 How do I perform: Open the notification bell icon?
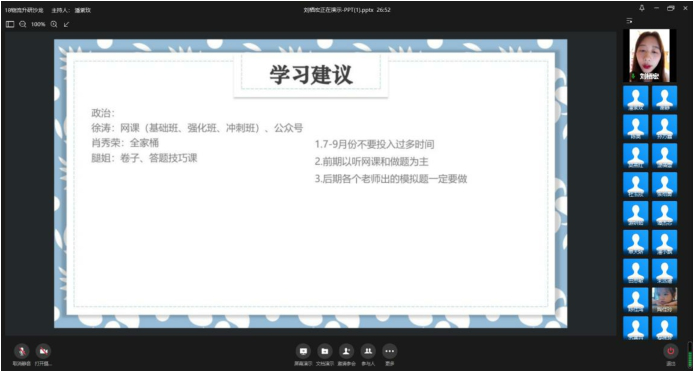pyautogui.click(x=642, y=8)
